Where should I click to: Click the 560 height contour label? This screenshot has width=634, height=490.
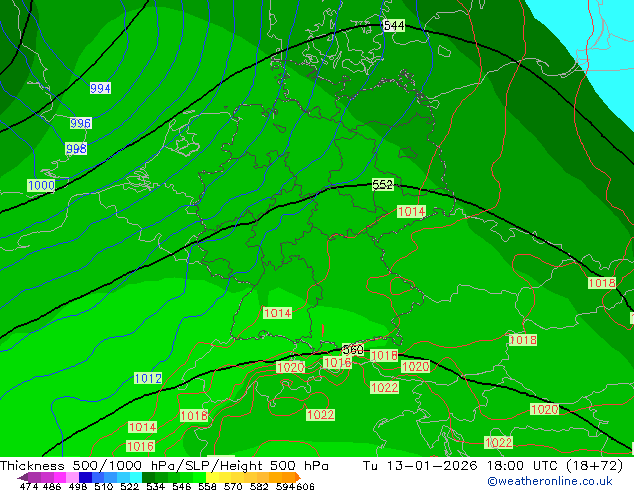(x=353, y=349)
